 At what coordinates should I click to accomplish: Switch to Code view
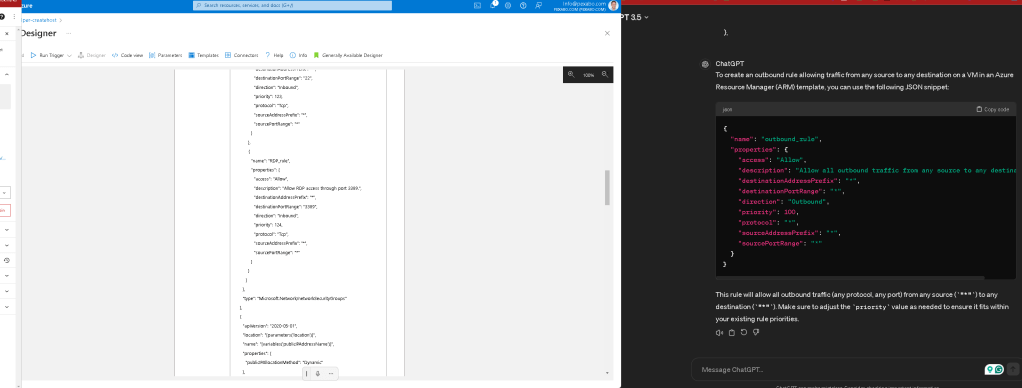(x=127, y=55)
